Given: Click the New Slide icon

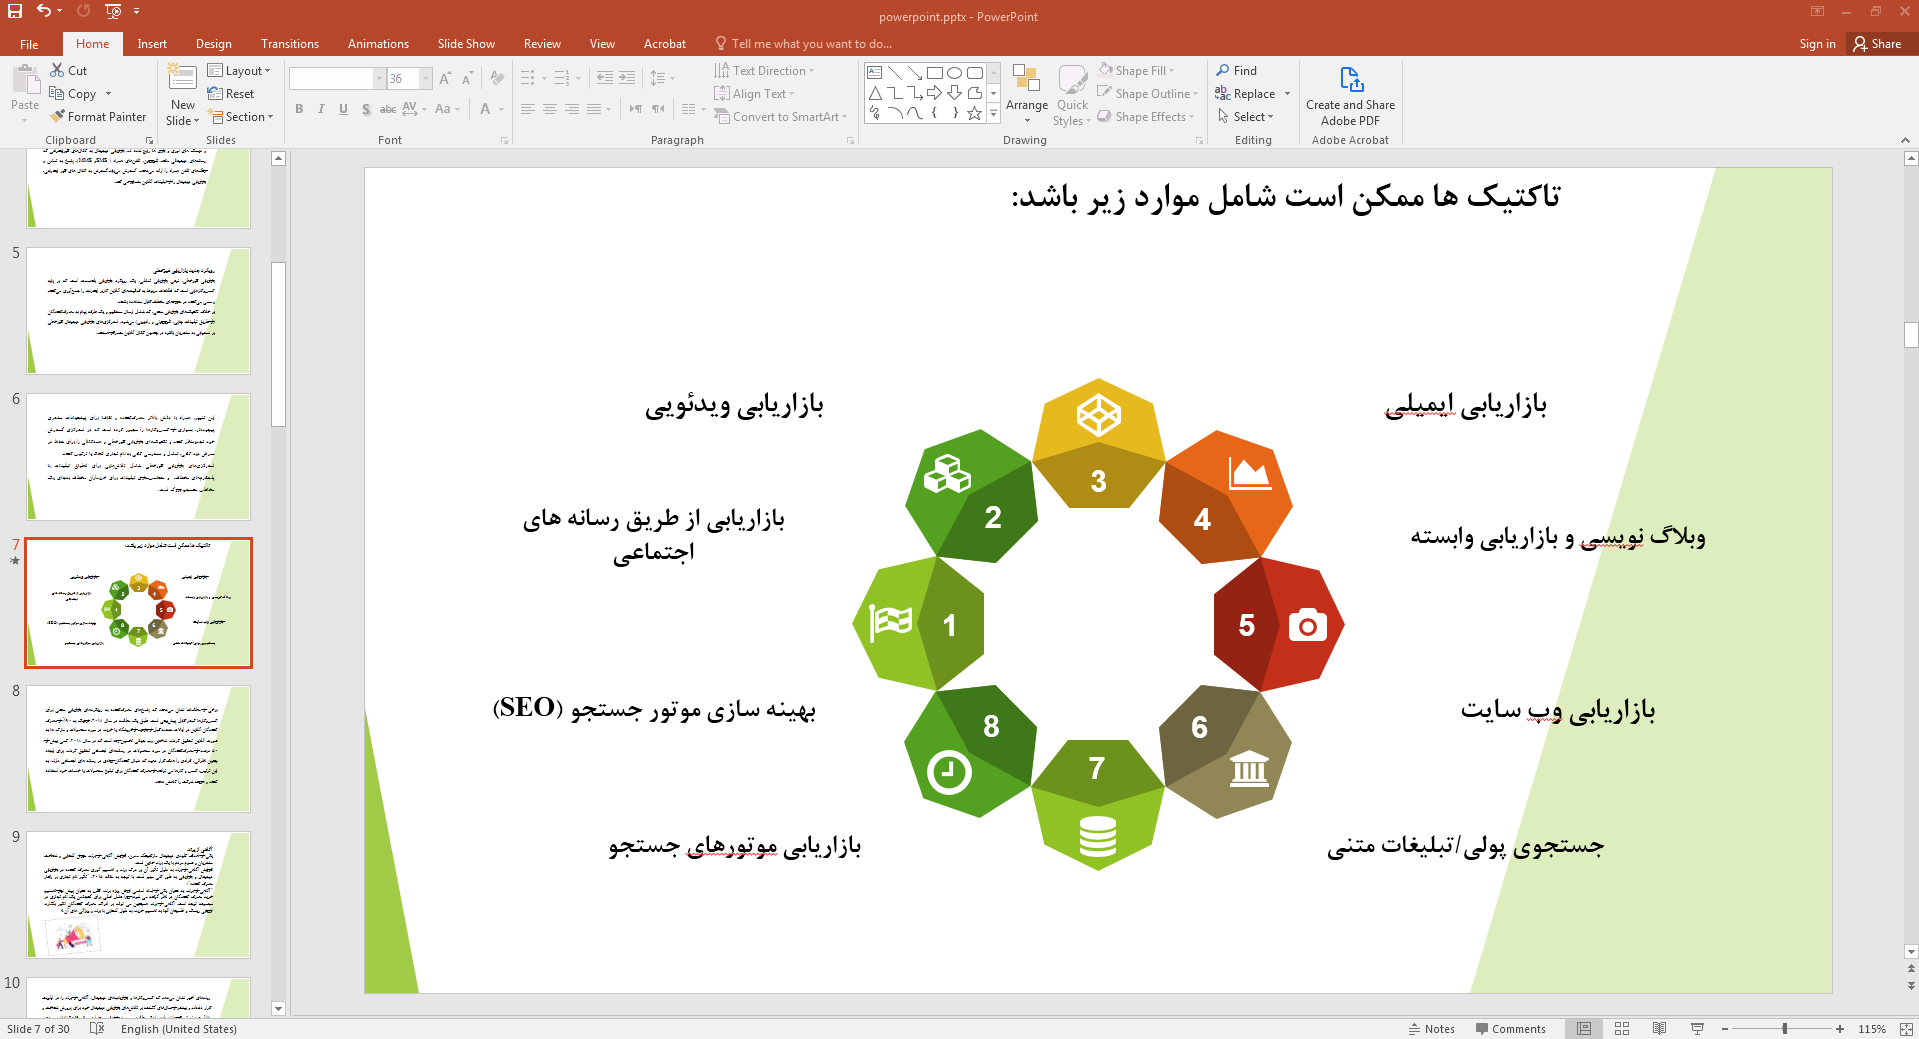Looking at the screenshot, I should pos(182,77).
